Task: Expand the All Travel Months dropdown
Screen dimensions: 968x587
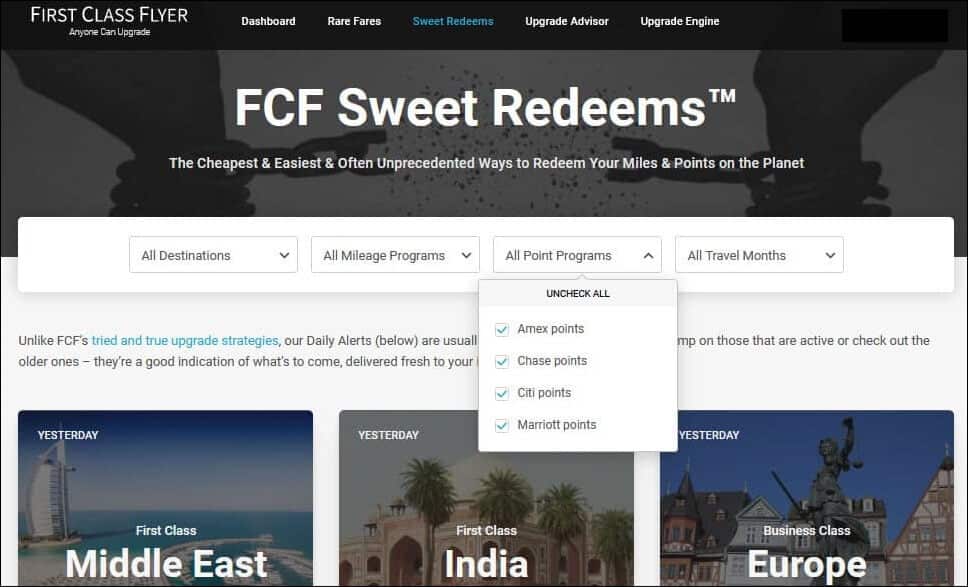Action: (759, 254)
